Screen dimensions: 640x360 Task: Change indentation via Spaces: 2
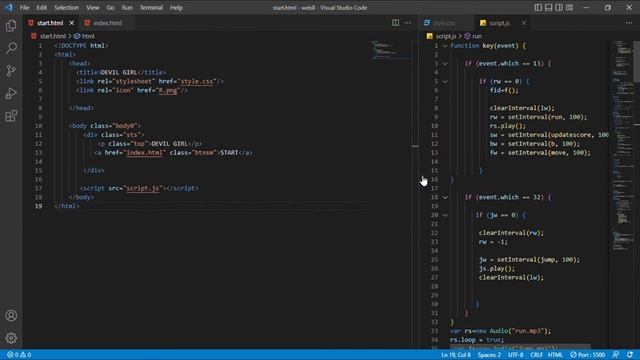point(489,355)
